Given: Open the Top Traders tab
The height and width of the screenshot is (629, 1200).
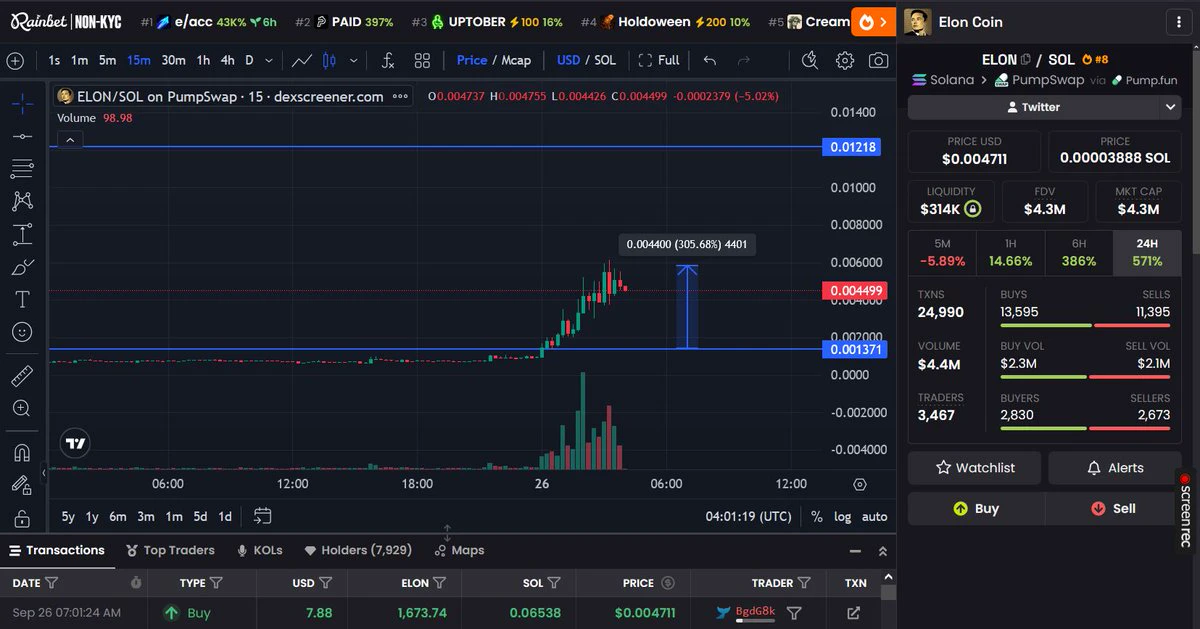Looking at the screenshot, I should (x=171, y=550).
